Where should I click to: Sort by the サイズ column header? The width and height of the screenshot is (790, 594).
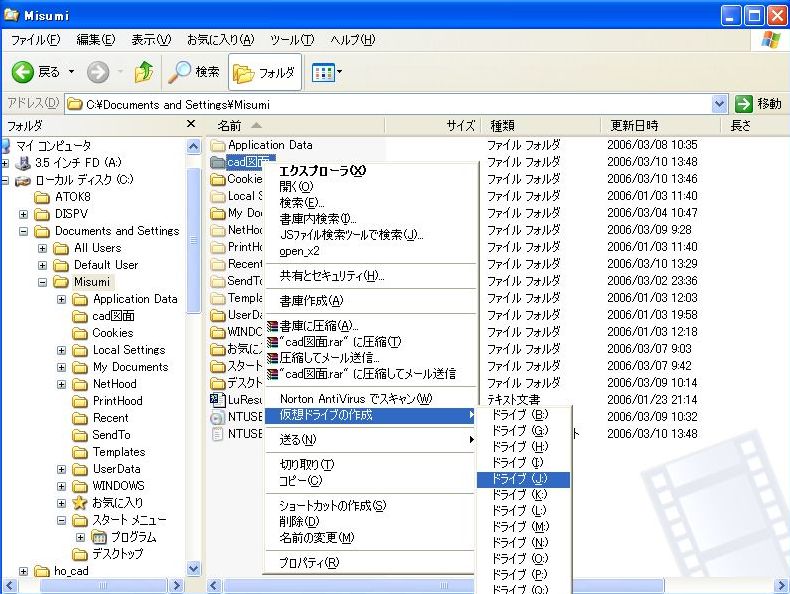(433, 125)
